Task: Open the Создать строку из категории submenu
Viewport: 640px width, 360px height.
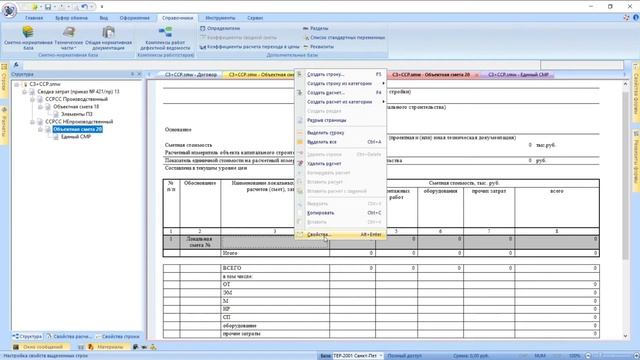Action: coord(340,84)
